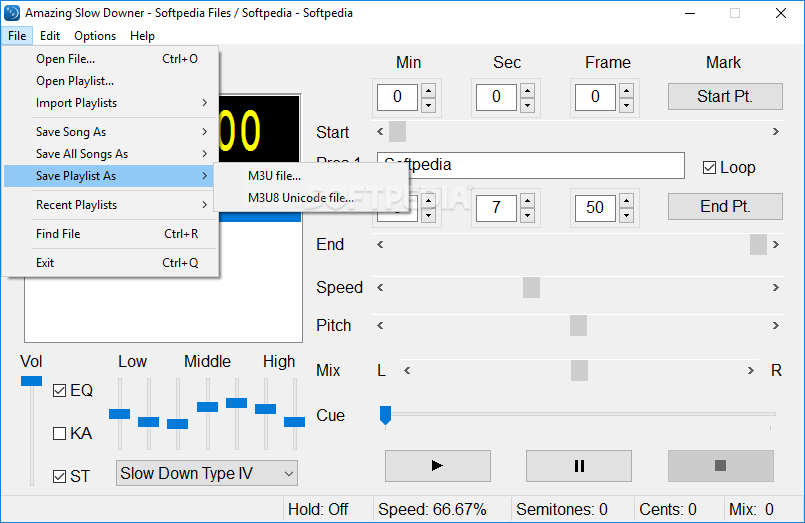805x523 pixels.
Task: Increase the start Sec spinner value
Action: pos(527,90)
